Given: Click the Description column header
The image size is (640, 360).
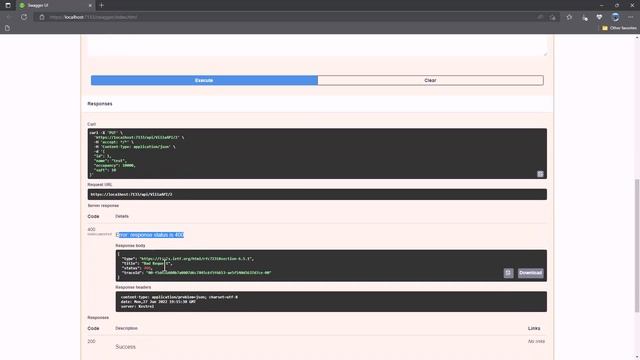Looking at the screenshot, I should [x=127, y=328].
